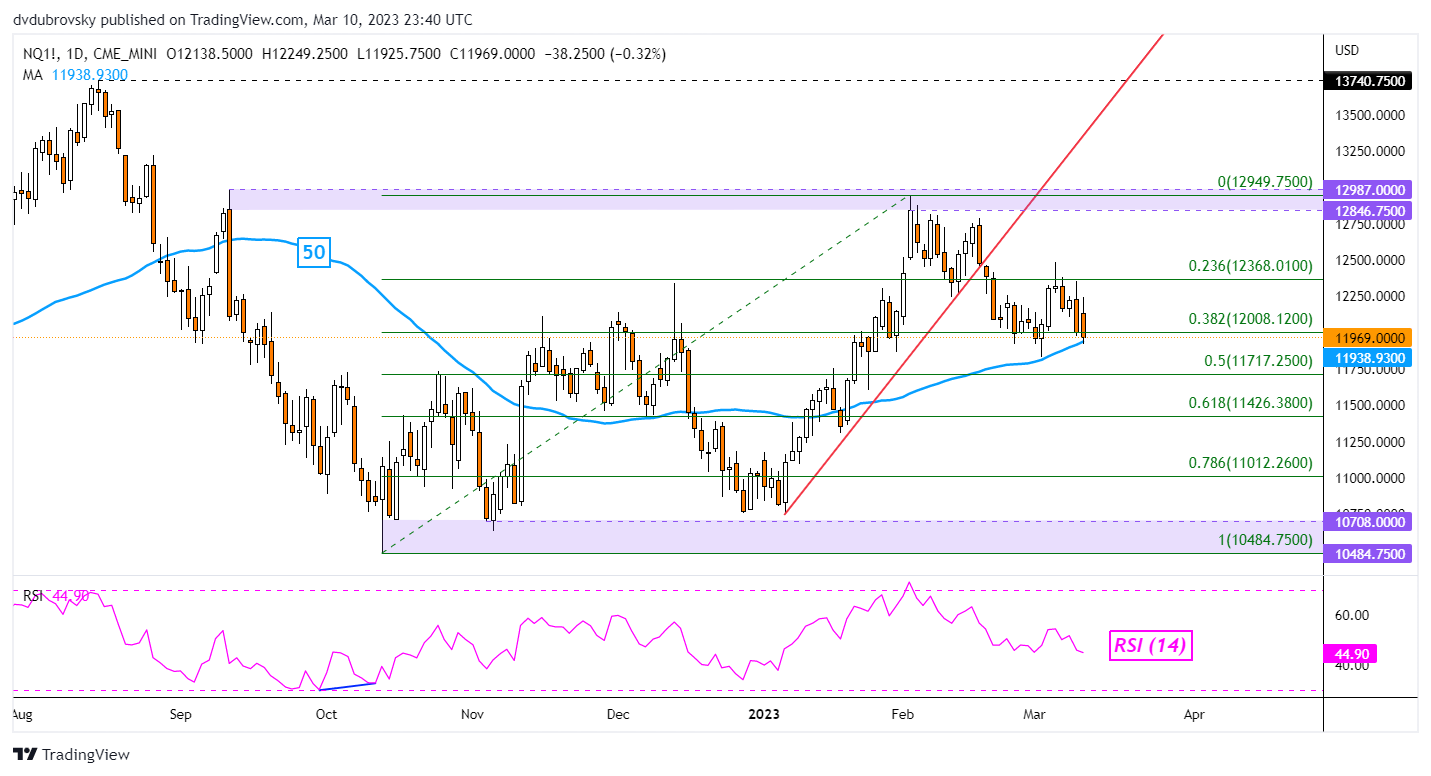1431x776 pixels.
Task: Click the boxed 50 moving average label
Action: click(x=314, y=253)
